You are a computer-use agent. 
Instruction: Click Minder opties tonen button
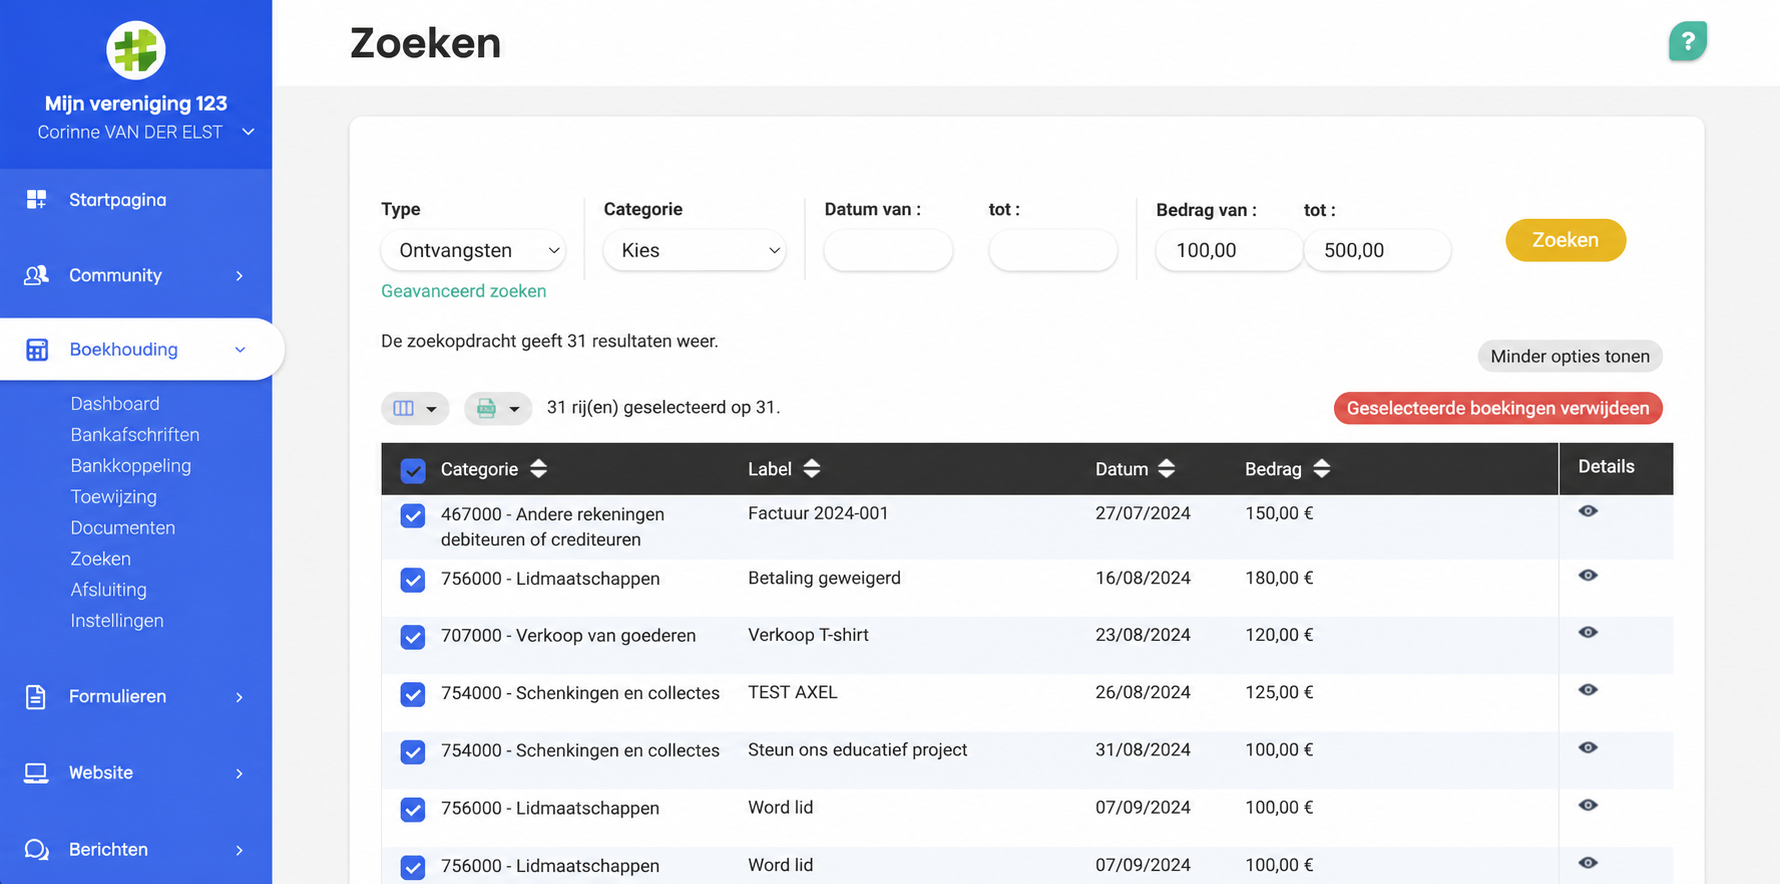point(1570,356)
